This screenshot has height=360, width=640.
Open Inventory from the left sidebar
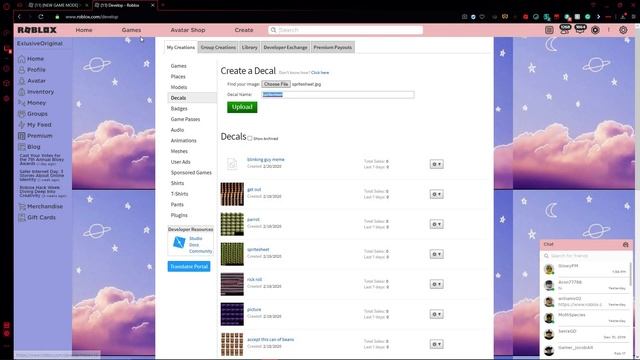pos(36,92)
